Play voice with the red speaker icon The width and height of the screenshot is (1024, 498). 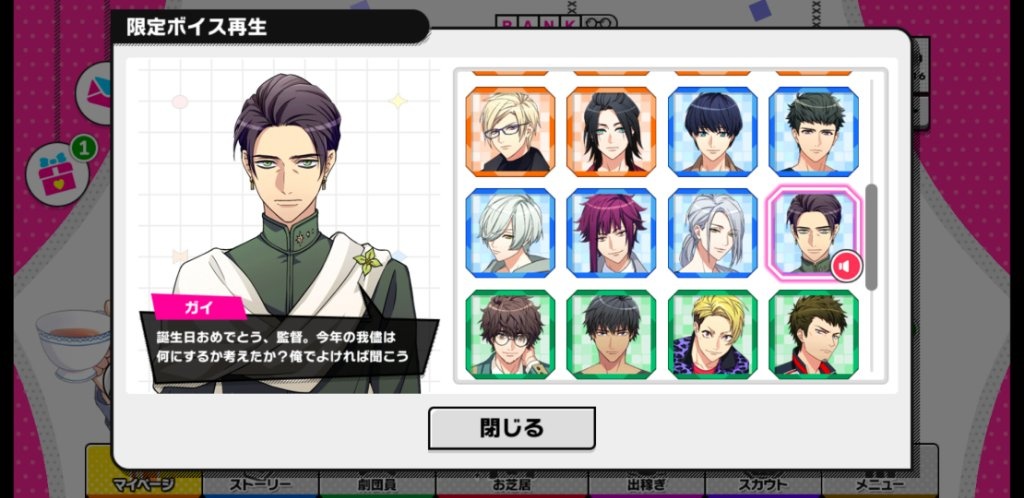846,266
